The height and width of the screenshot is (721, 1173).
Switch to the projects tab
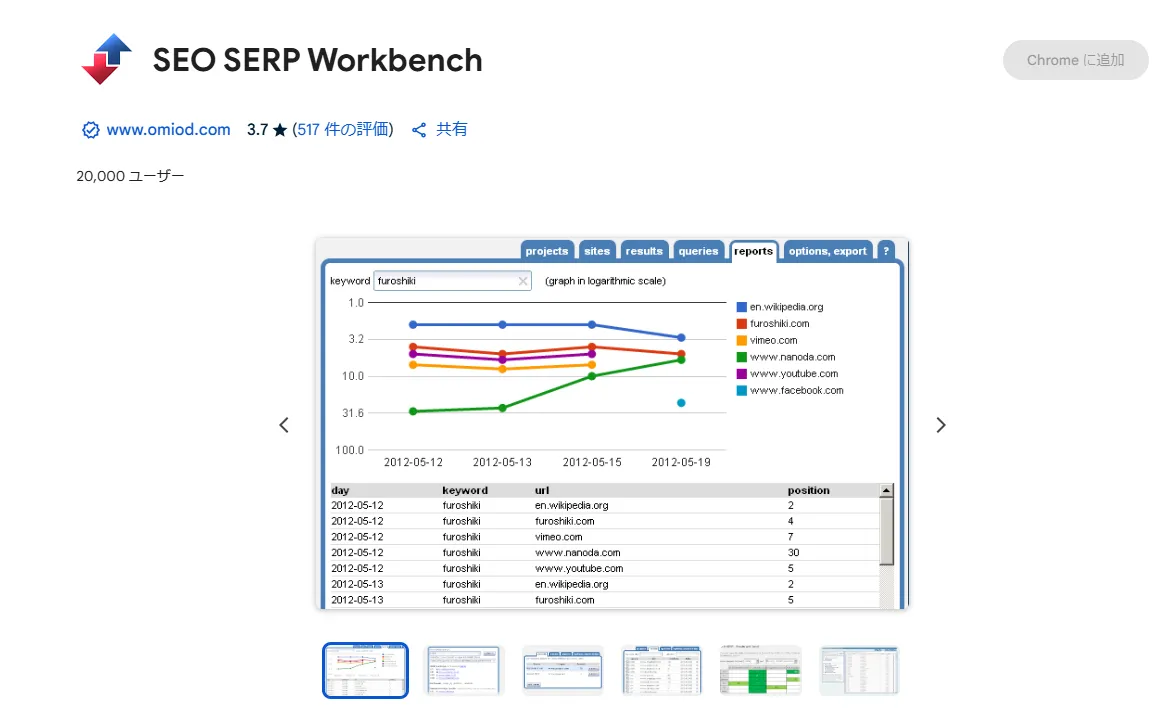[547, 251]
